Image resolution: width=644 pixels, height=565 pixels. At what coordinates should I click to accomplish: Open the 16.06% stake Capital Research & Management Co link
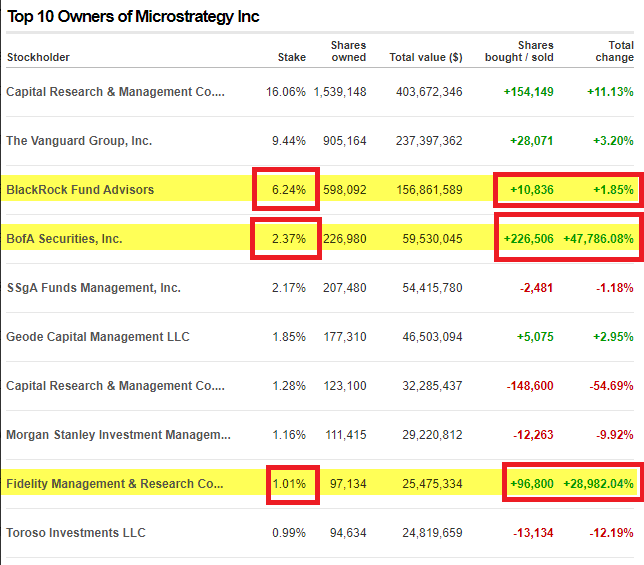click(x=115, y=92)
